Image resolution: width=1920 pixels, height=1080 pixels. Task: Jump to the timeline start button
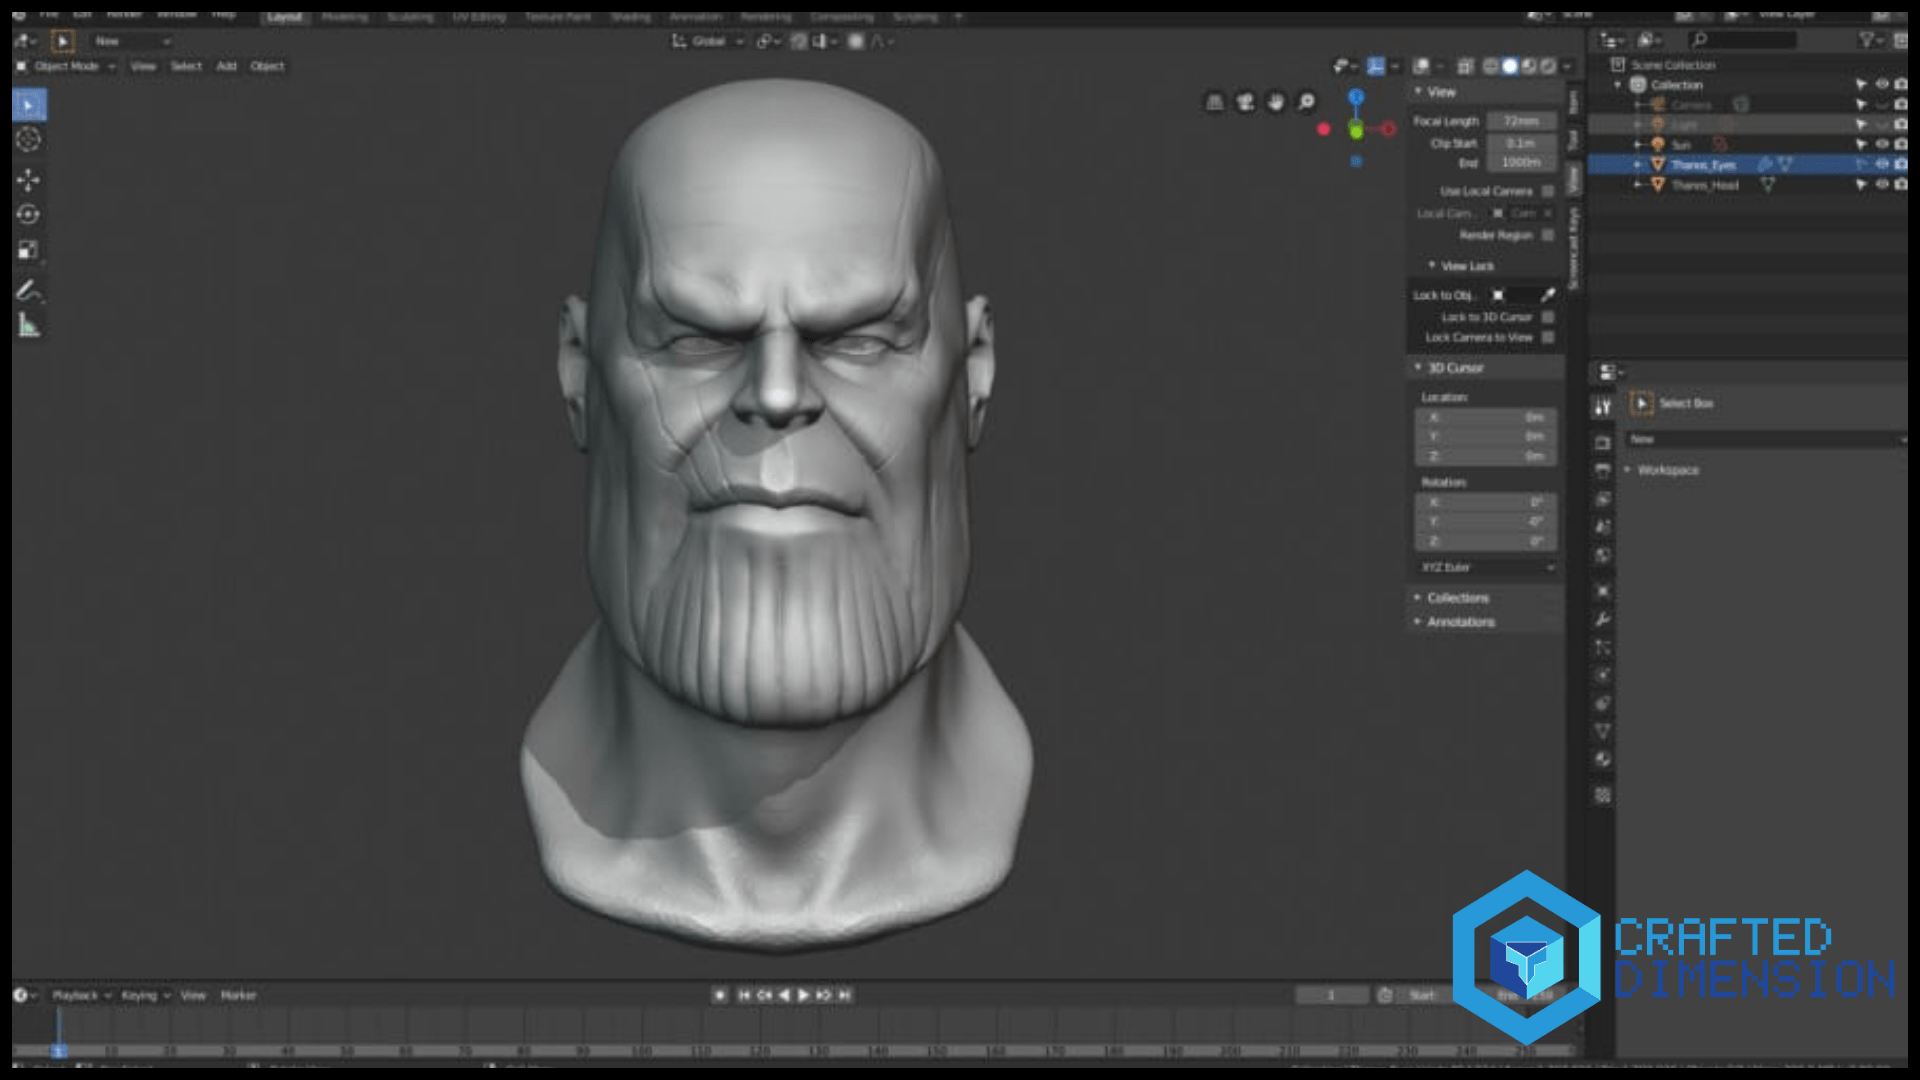click(743, 995)
